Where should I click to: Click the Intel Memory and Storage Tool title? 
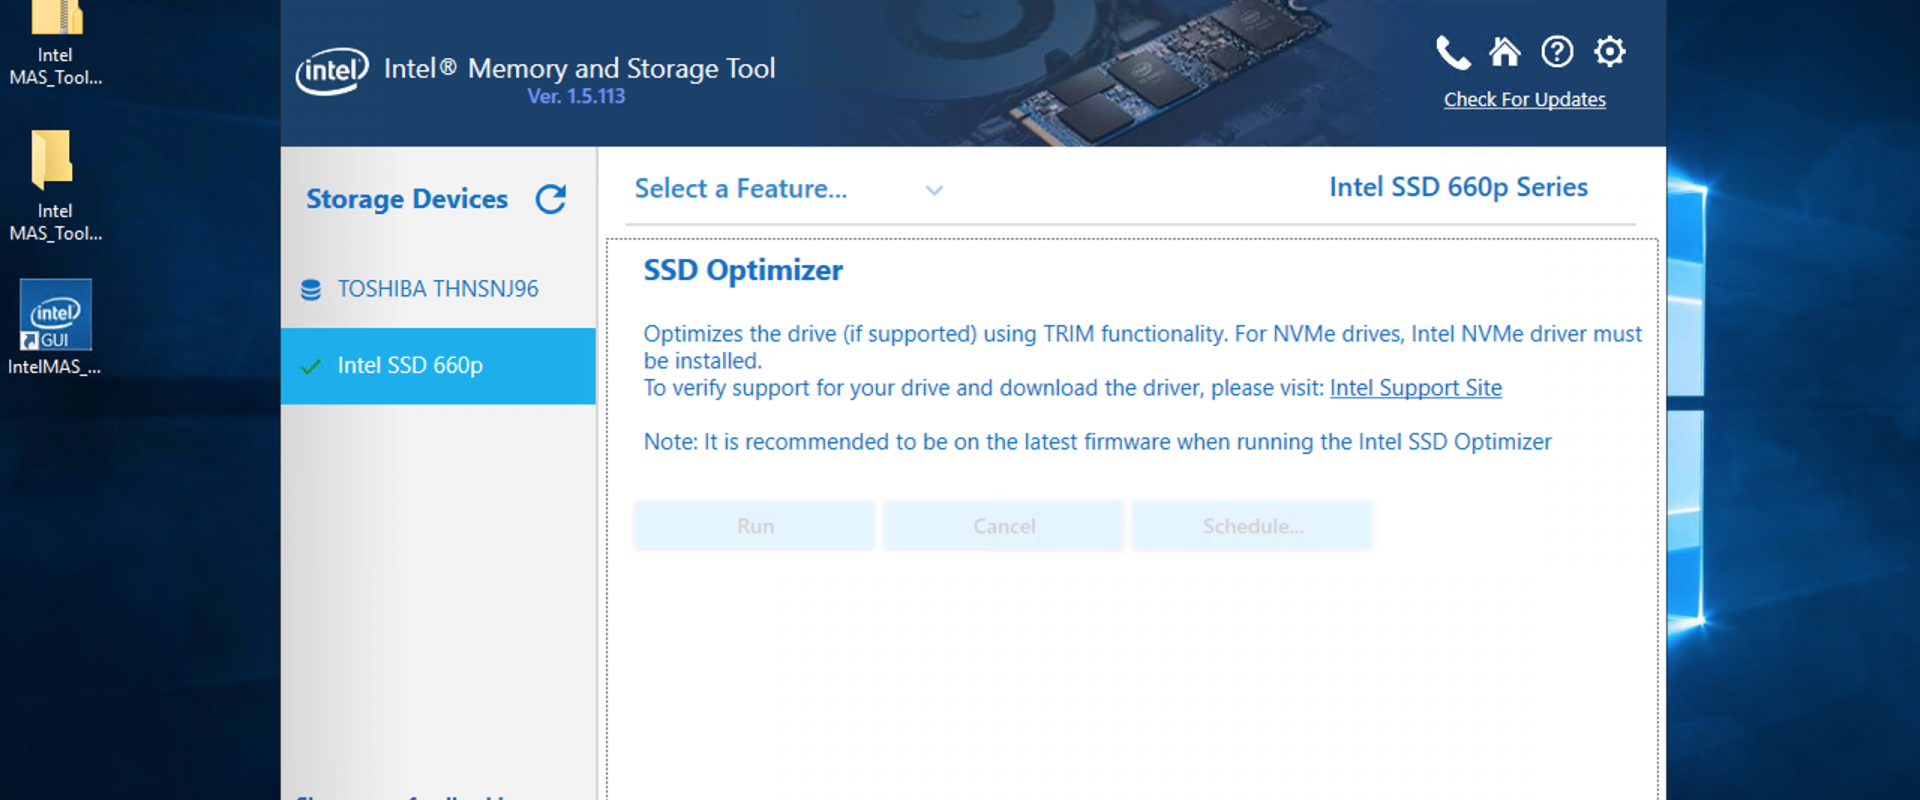click(579, 68)
